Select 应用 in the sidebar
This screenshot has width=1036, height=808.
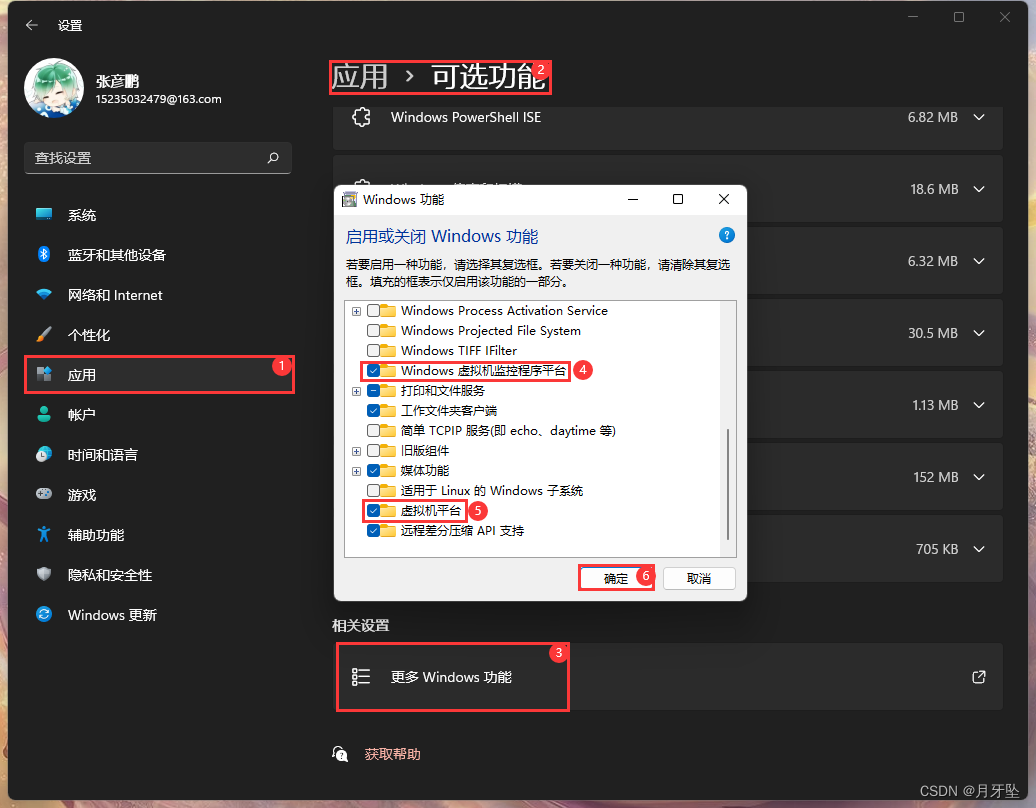tap(157, 375)
